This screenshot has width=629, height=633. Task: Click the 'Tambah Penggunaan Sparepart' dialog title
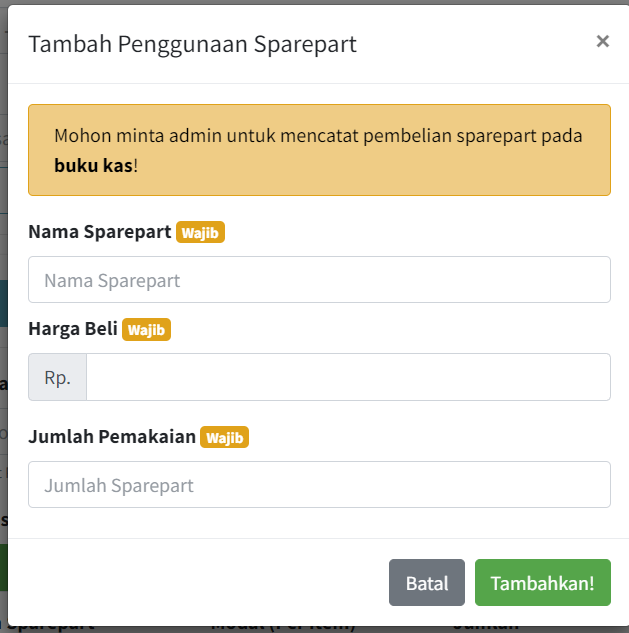192,44
